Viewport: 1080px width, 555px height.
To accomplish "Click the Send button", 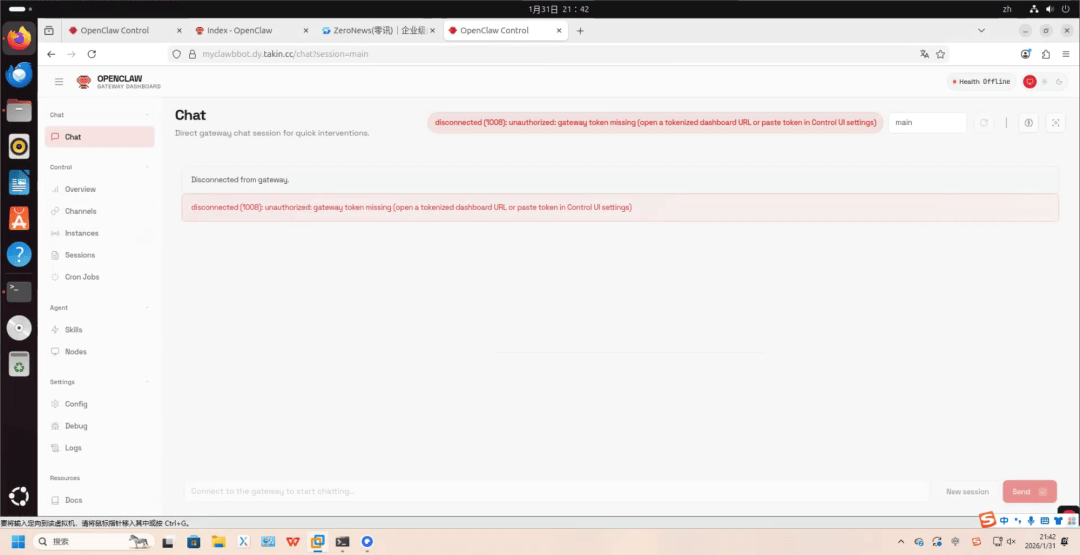I will coord(1030,492).
